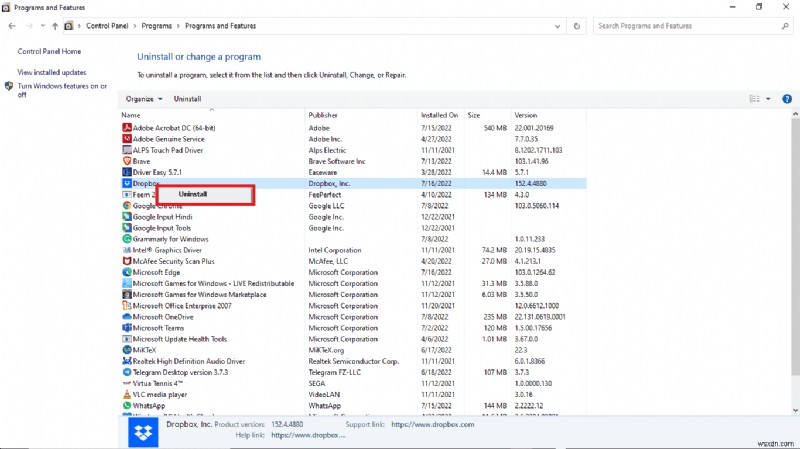
Task: Open Control Panel Home link
Action: [x=49, y=52]
